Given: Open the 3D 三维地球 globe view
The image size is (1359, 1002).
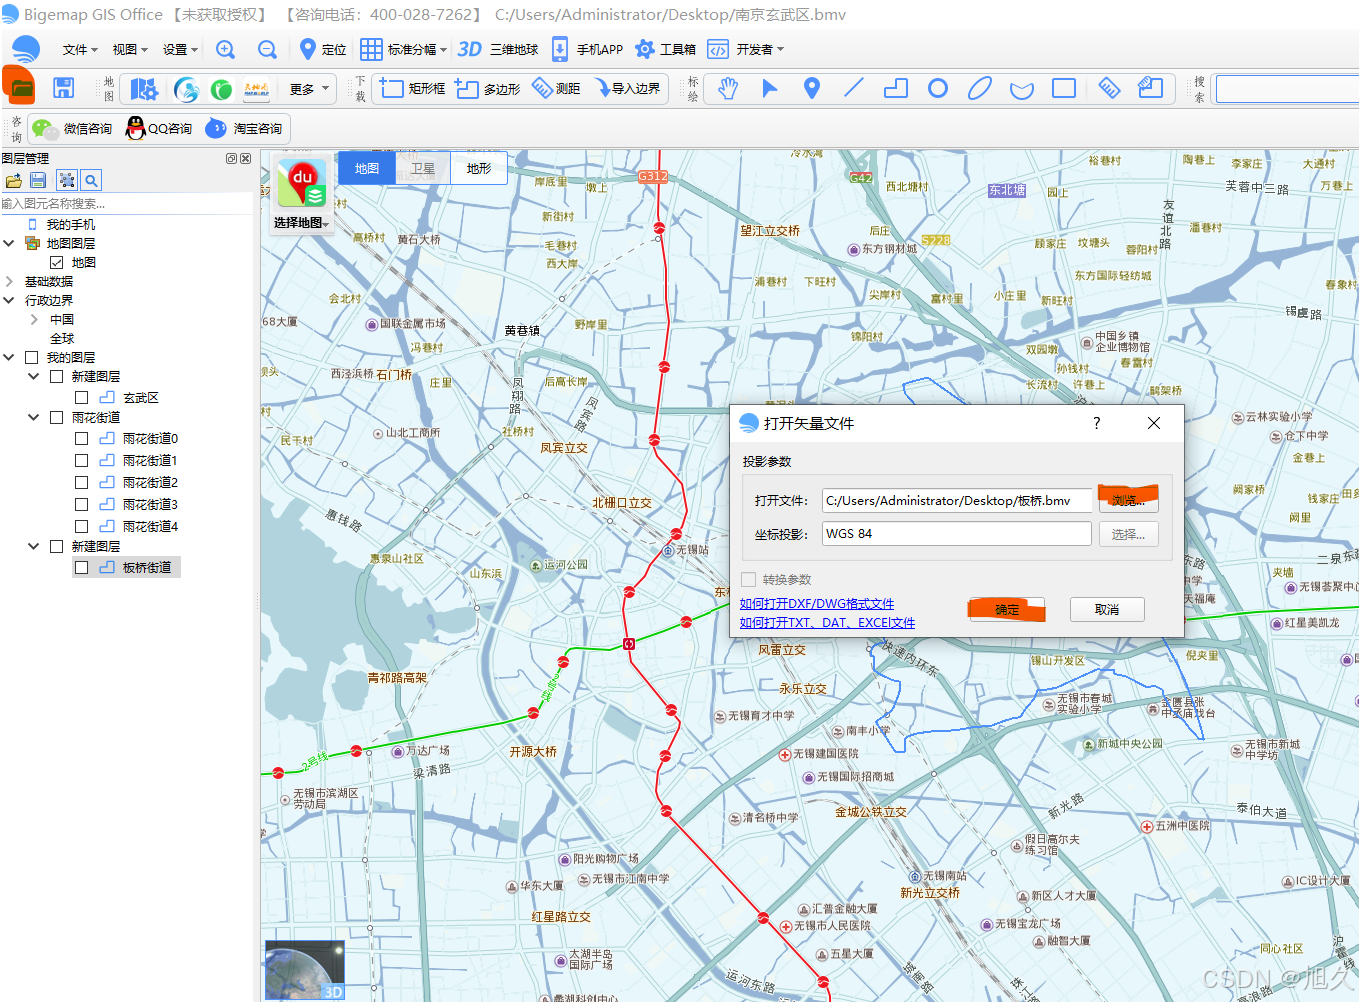Looking at the screenshot, I should [x=498, y=49].
